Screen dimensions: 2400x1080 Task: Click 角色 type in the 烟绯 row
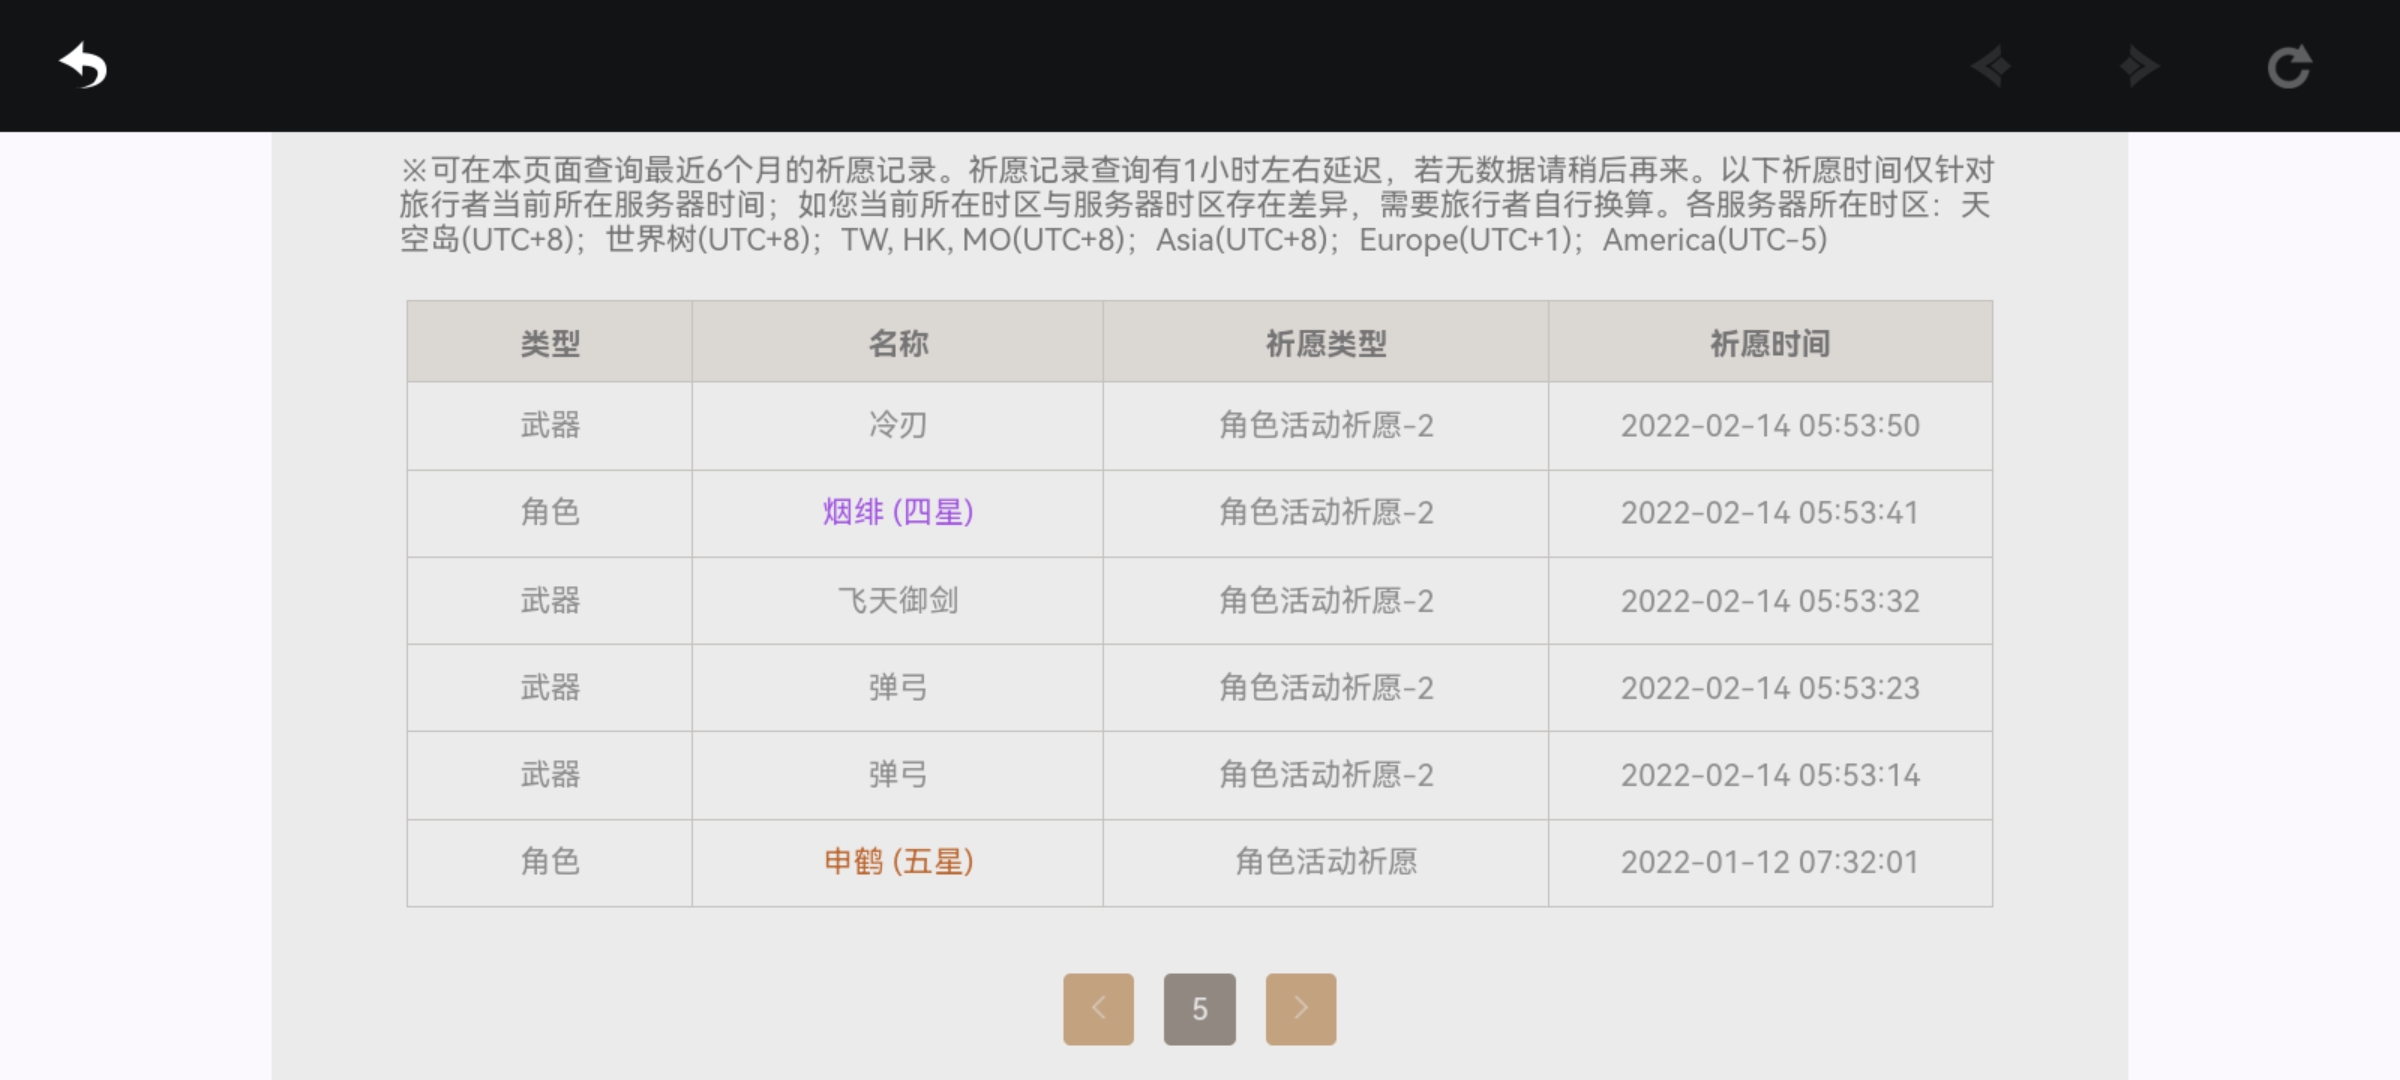pyautogui.click(x=550, y=512)
